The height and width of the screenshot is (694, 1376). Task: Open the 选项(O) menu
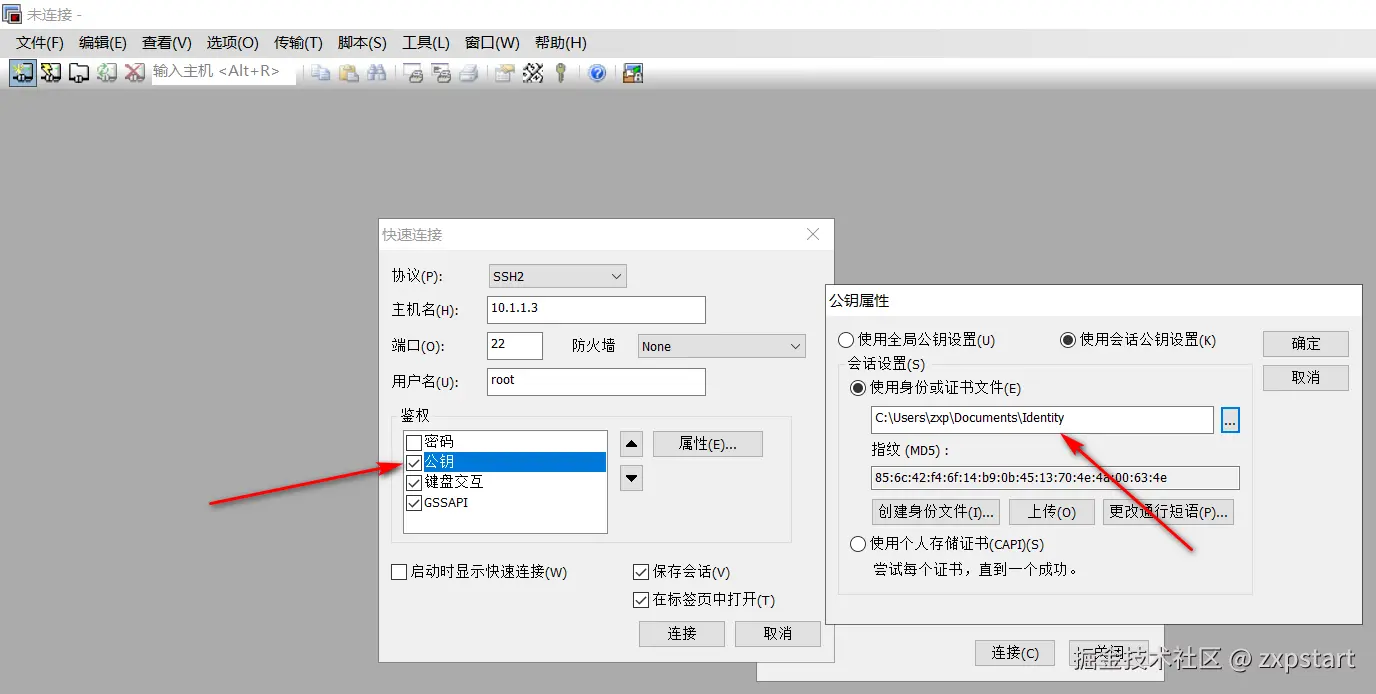coord(233,43)
